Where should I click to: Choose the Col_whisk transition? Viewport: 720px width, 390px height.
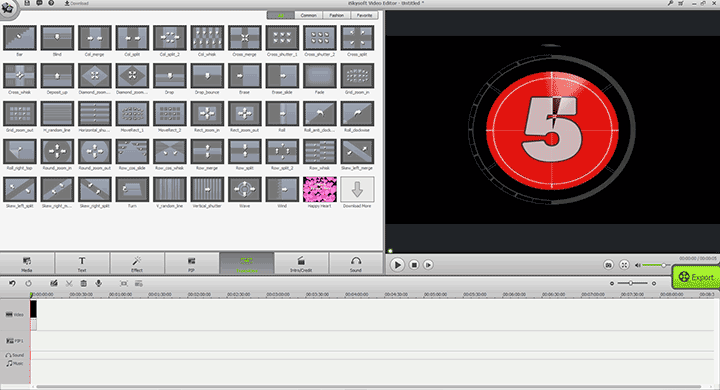pos(207,38)
